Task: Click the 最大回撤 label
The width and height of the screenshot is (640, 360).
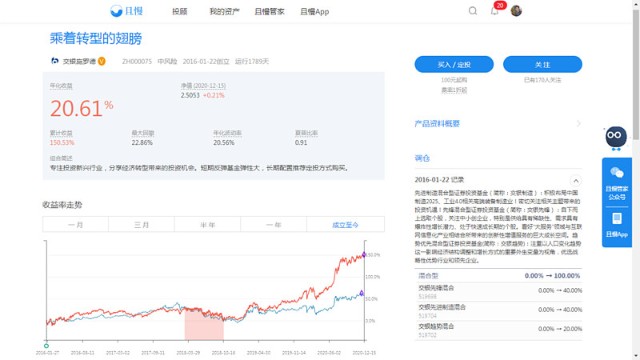Action: coord(143,133)
